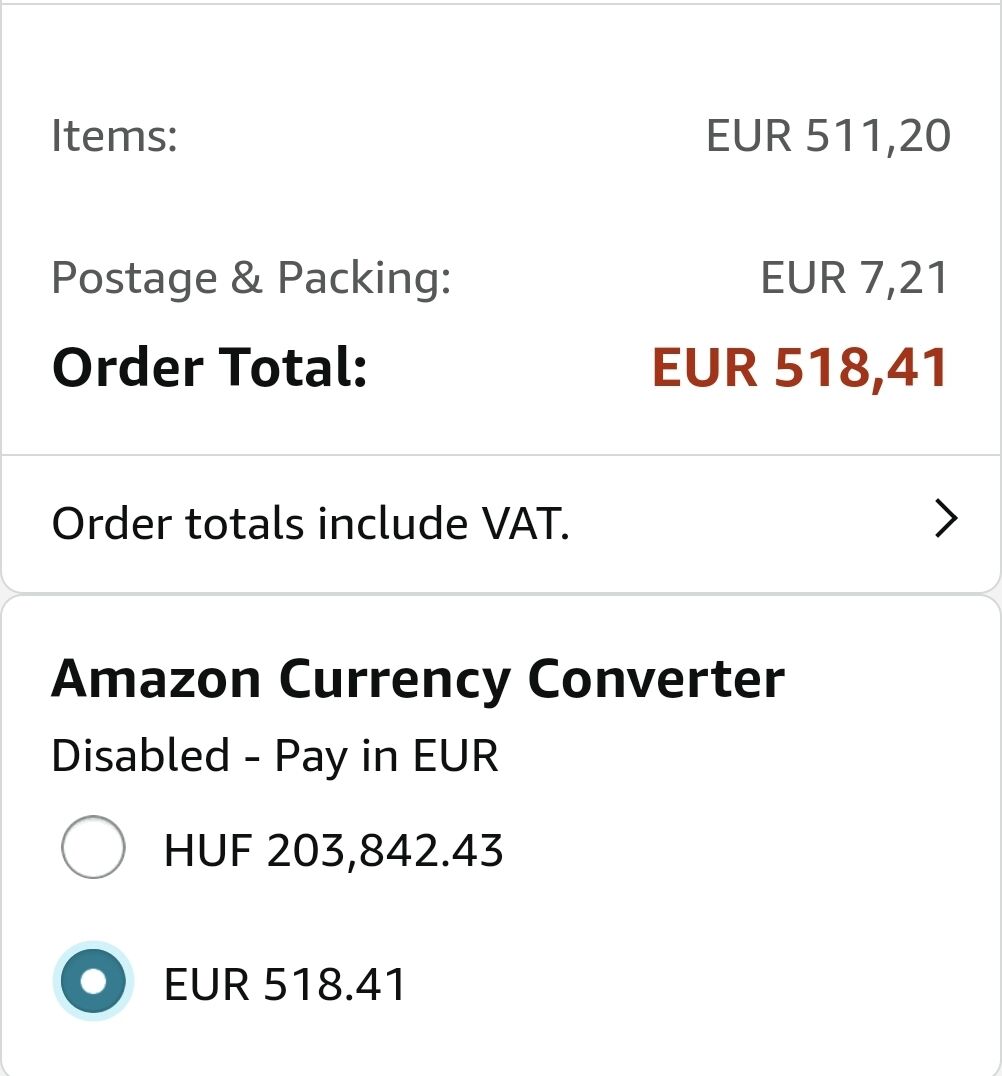
Task: Select the HUF 203,842.43 radio button
Action: (x=93, y=847)
